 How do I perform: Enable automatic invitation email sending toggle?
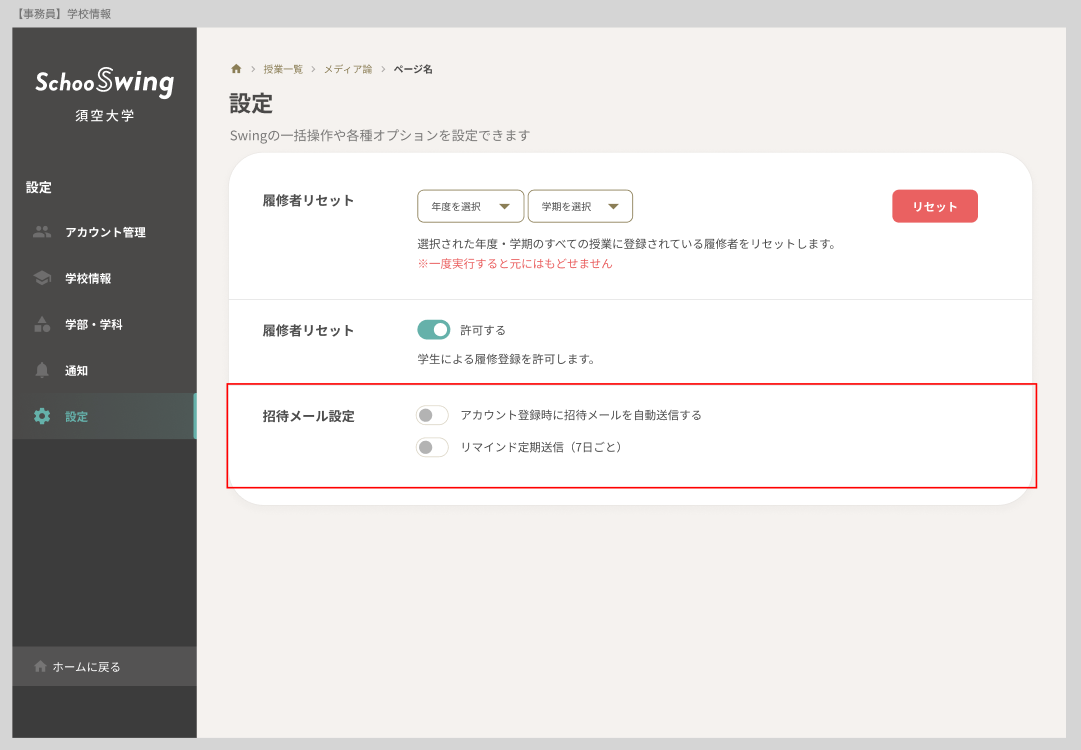click(432, 414)
